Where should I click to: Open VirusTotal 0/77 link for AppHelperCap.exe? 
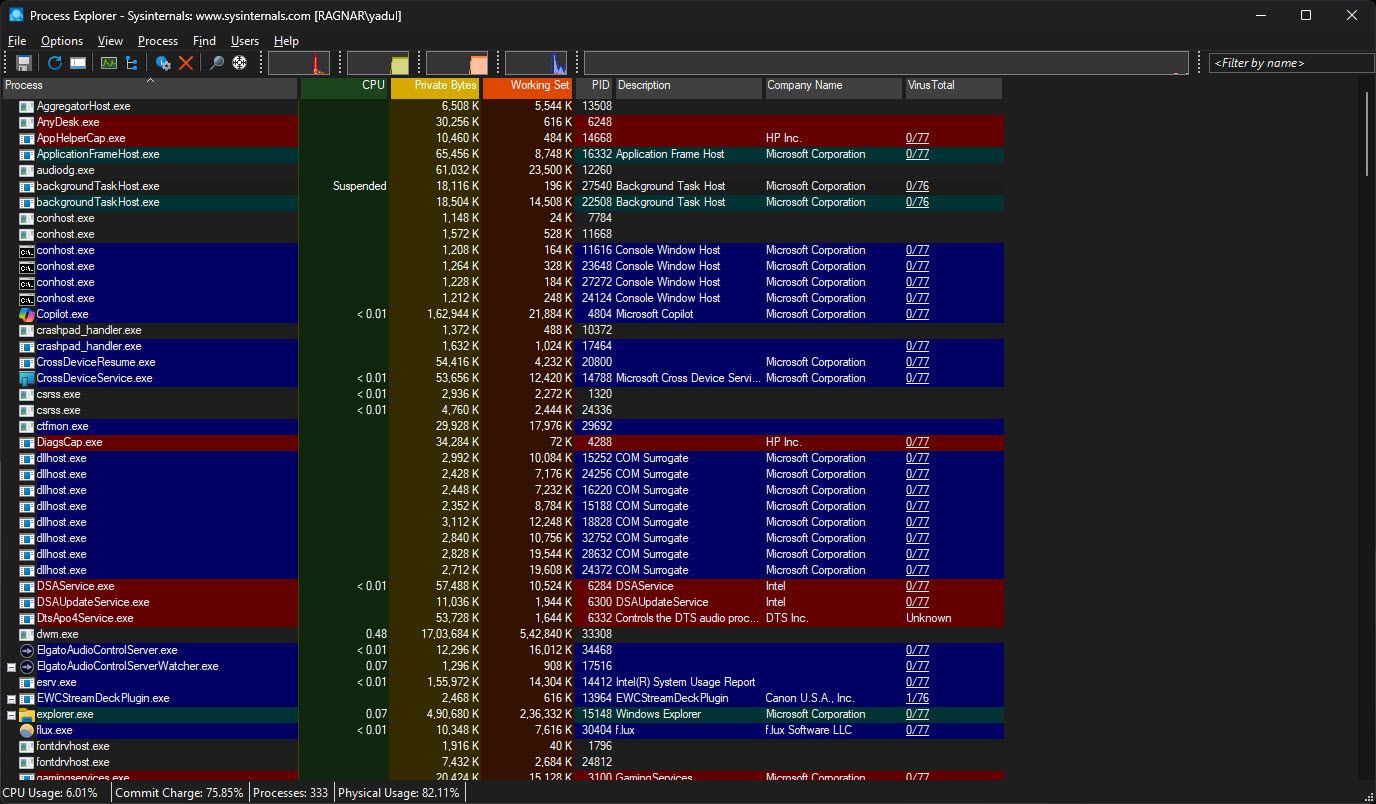pyautogui.click(x=917, y=138)
